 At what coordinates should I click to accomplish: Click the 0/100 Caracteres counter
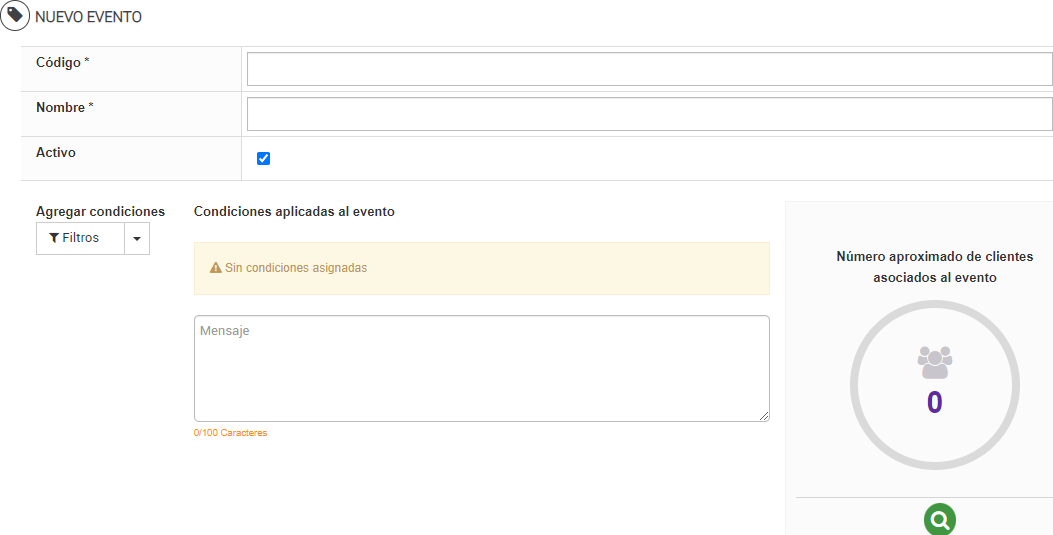click(x=230, y=433)
